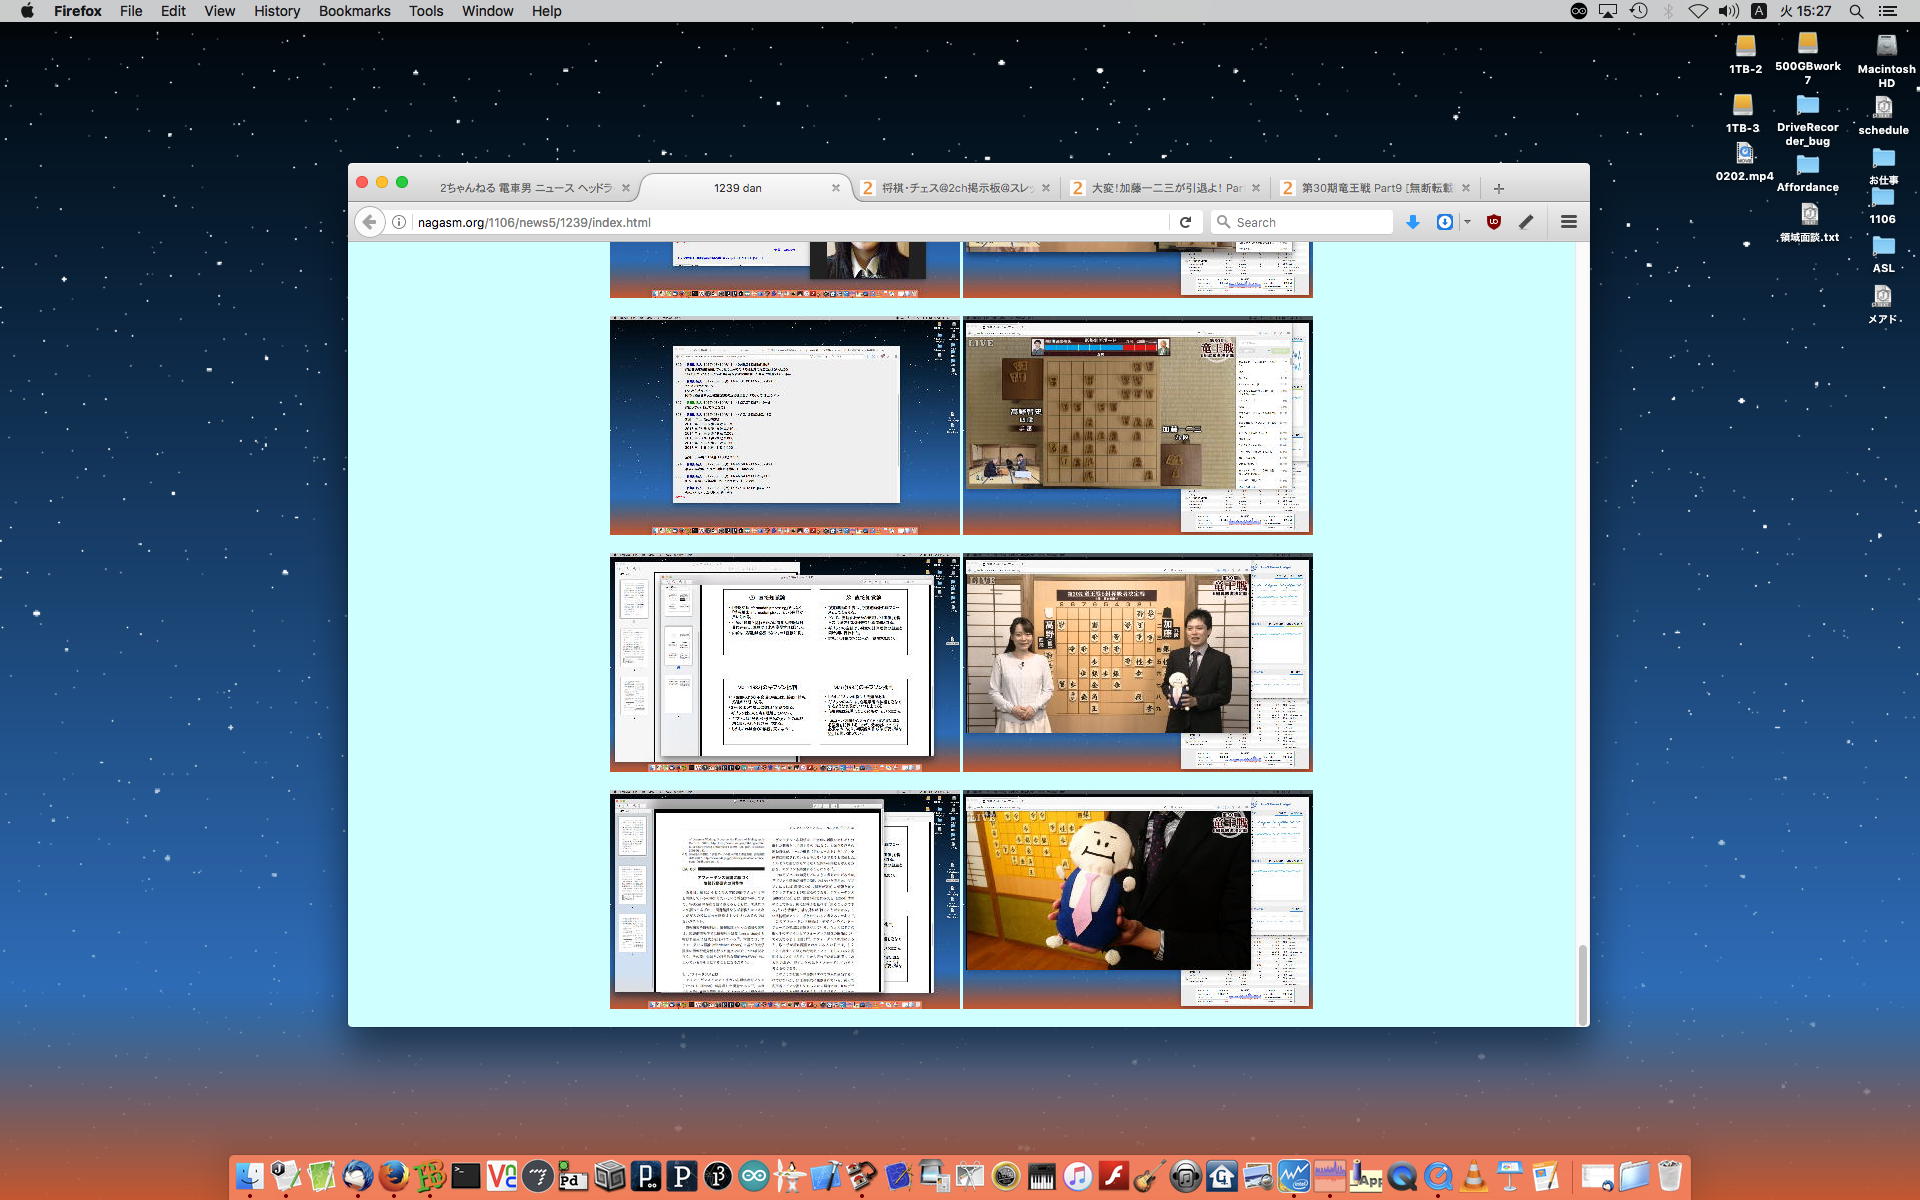This screenshot has height=1200, width=1920.
Task: Close the 1239 dan tab
Action: (836, 188)
